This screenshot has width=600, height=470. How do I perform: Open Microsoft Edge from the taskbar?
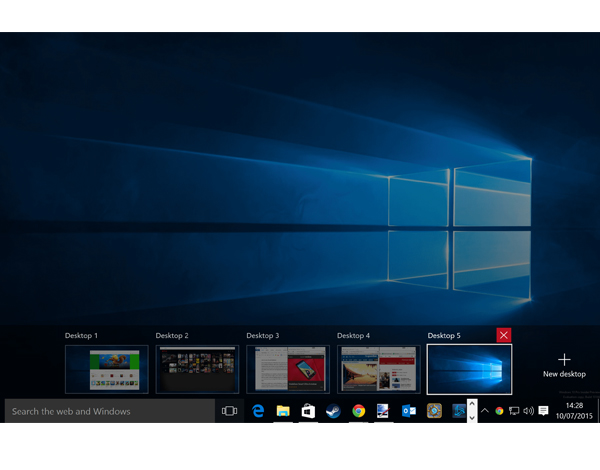[258, 411]
